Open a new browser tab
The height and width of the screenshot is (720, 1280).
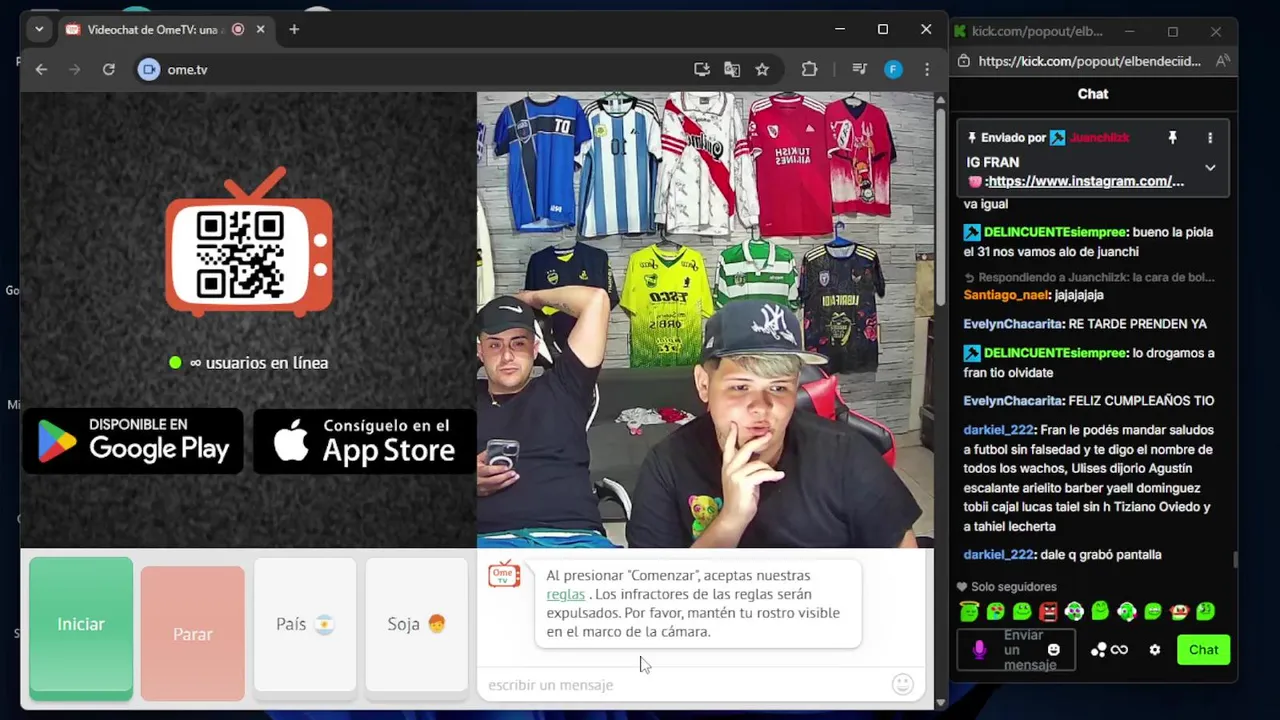[294, 30]
